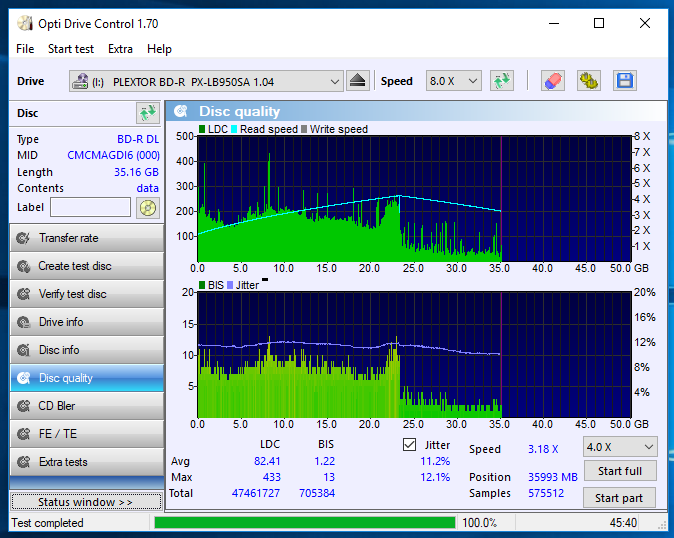Click the floppy disk save icon
Viewport: 674px width, 538px height.
625,81
